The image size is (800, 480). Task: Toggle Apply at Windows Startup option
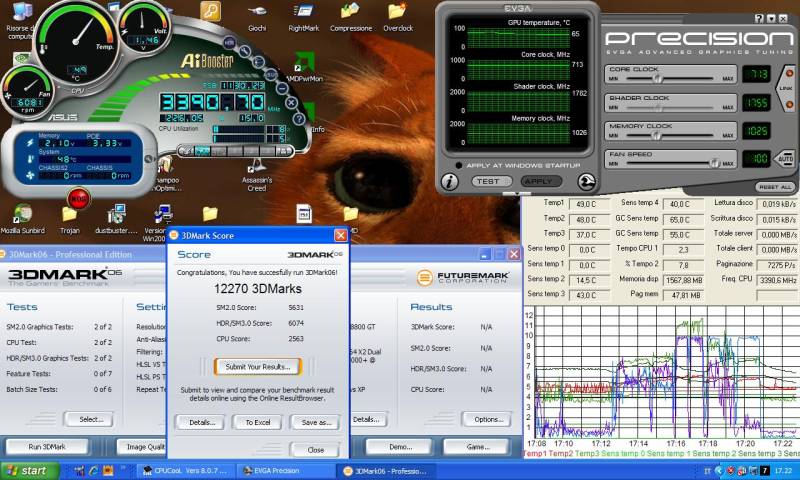[x=458, y=165]
